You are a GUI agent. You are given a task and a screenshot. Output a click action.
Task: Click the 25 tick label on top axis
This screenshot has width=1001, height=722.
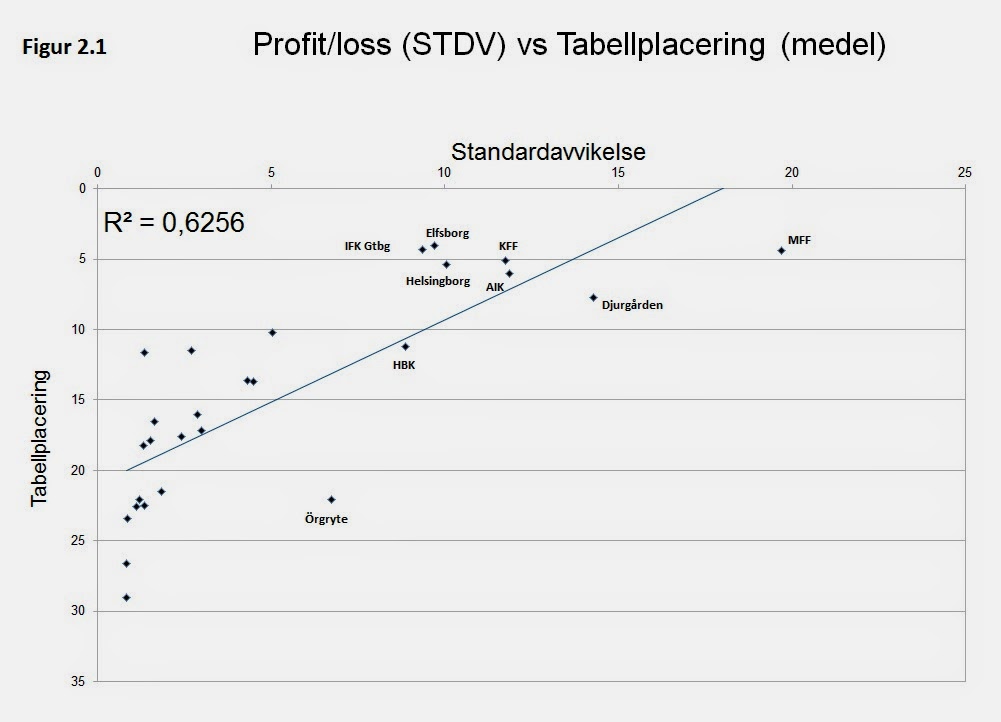[x=964, y=173]
